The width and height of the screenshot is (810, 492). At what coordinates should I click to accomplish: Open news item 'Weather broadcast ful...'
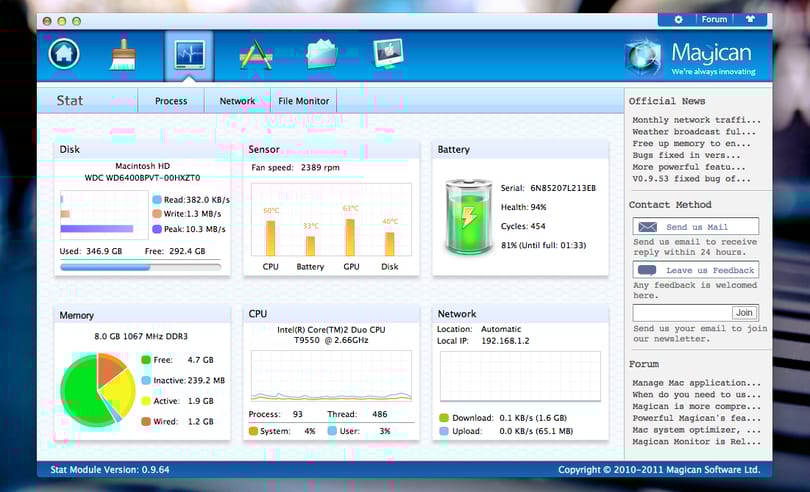point(694,132)
